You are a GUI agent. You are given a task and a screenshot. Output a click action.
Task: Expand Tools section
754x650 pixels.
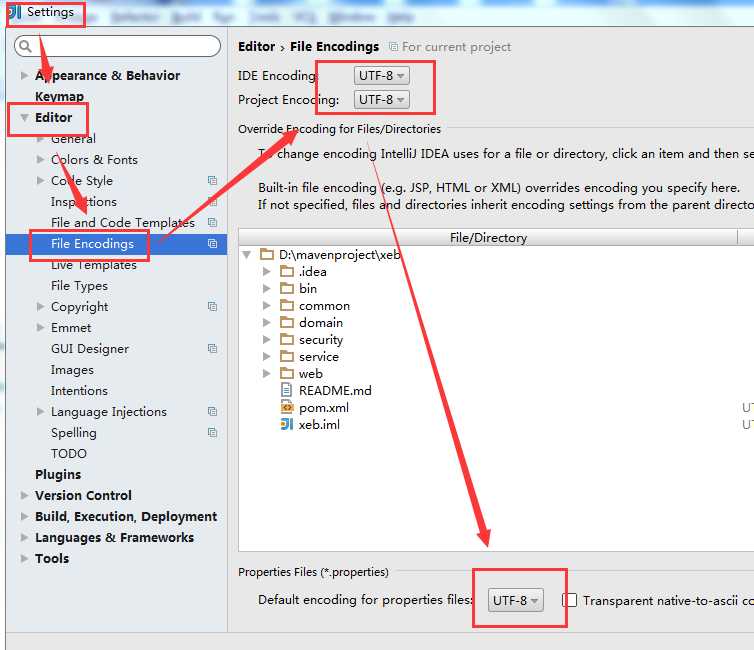click(x=24, y=558)
